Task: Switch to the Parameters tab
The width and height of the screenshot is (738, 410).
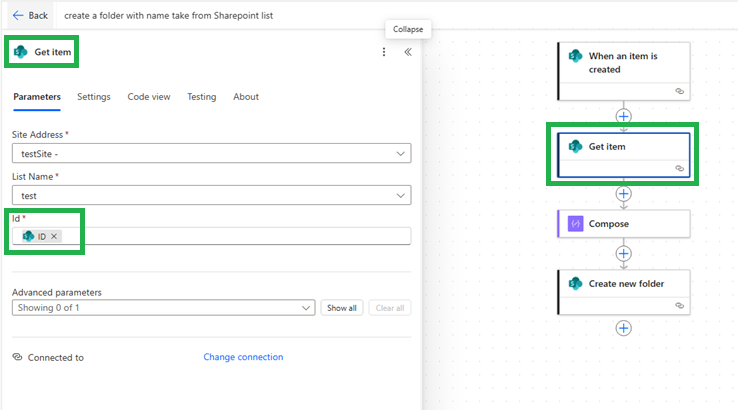Action: coord(37,96)
